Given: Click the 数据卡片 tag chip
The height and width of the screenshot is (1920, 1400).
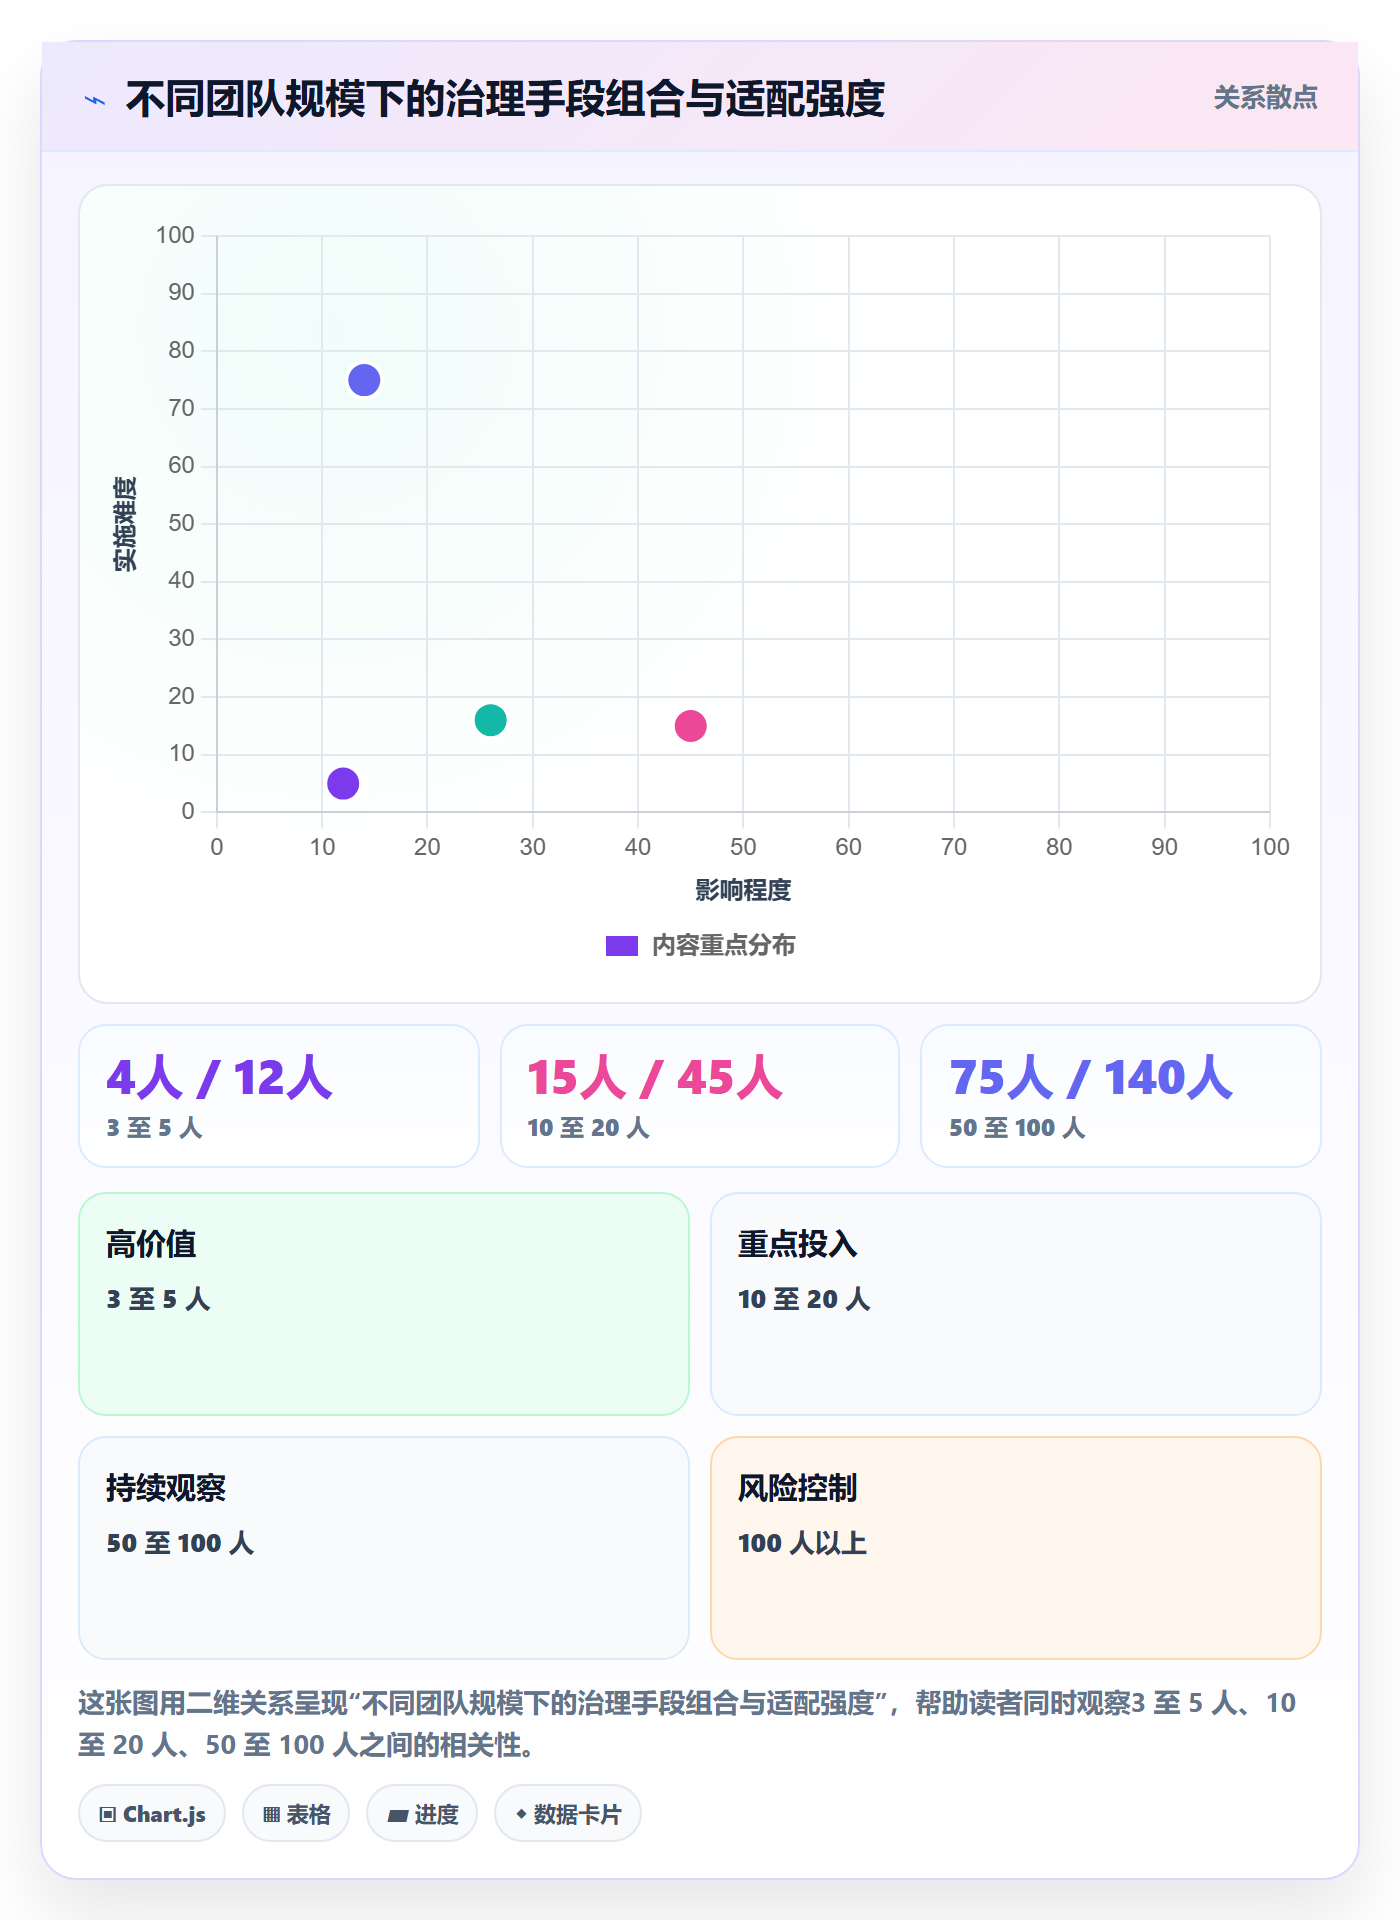Looking at the screenshot, I should point(568,1814).
